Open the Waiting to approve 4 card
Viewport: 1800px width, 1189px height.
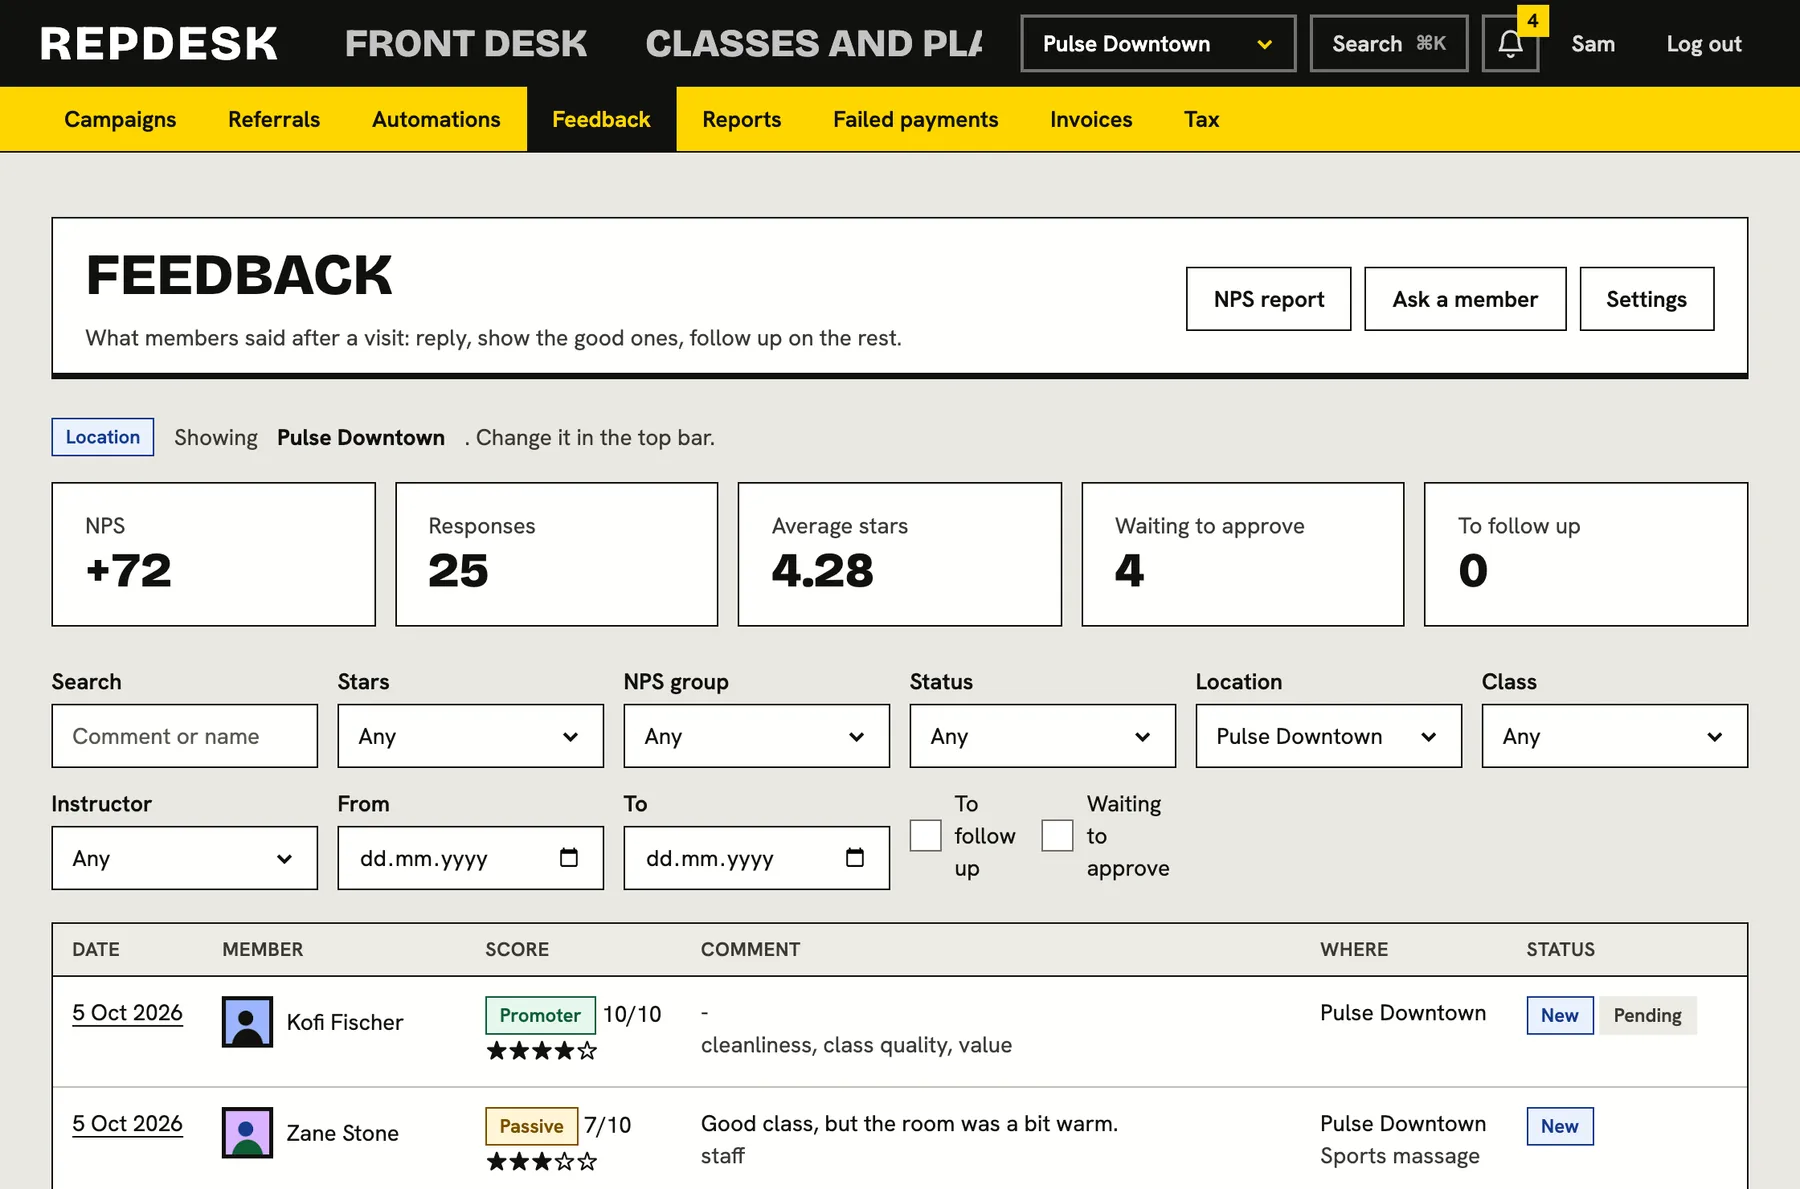click(1243, 555)
